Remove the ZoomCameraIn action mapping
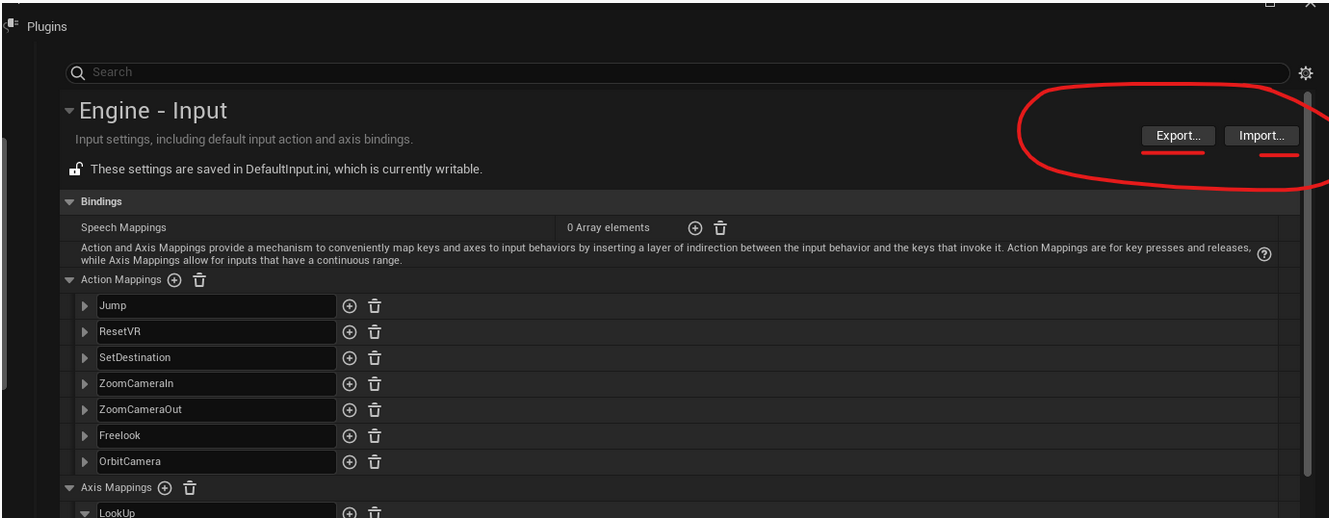Screen dimensions: 1329x518 click(x=374, y=384)
